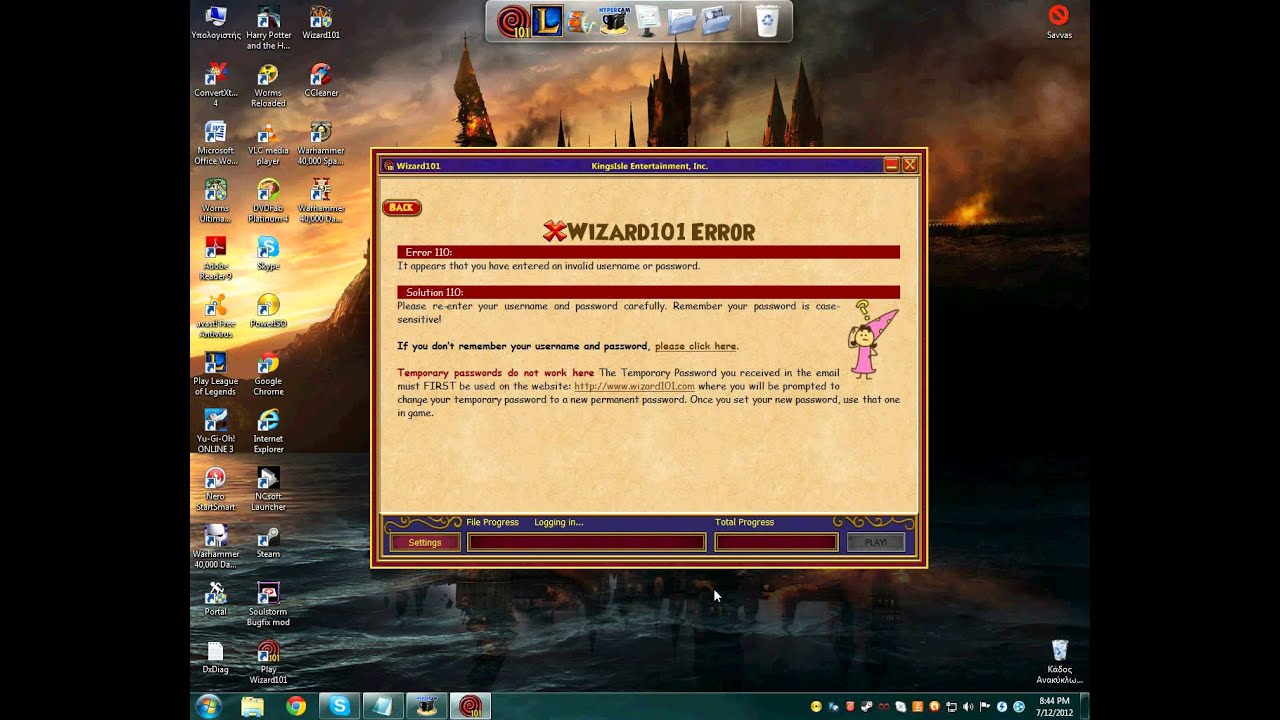Open the launcher Settings button
Image resolution: width=1280 pixels, height=720 pixels.
[425, 542]
